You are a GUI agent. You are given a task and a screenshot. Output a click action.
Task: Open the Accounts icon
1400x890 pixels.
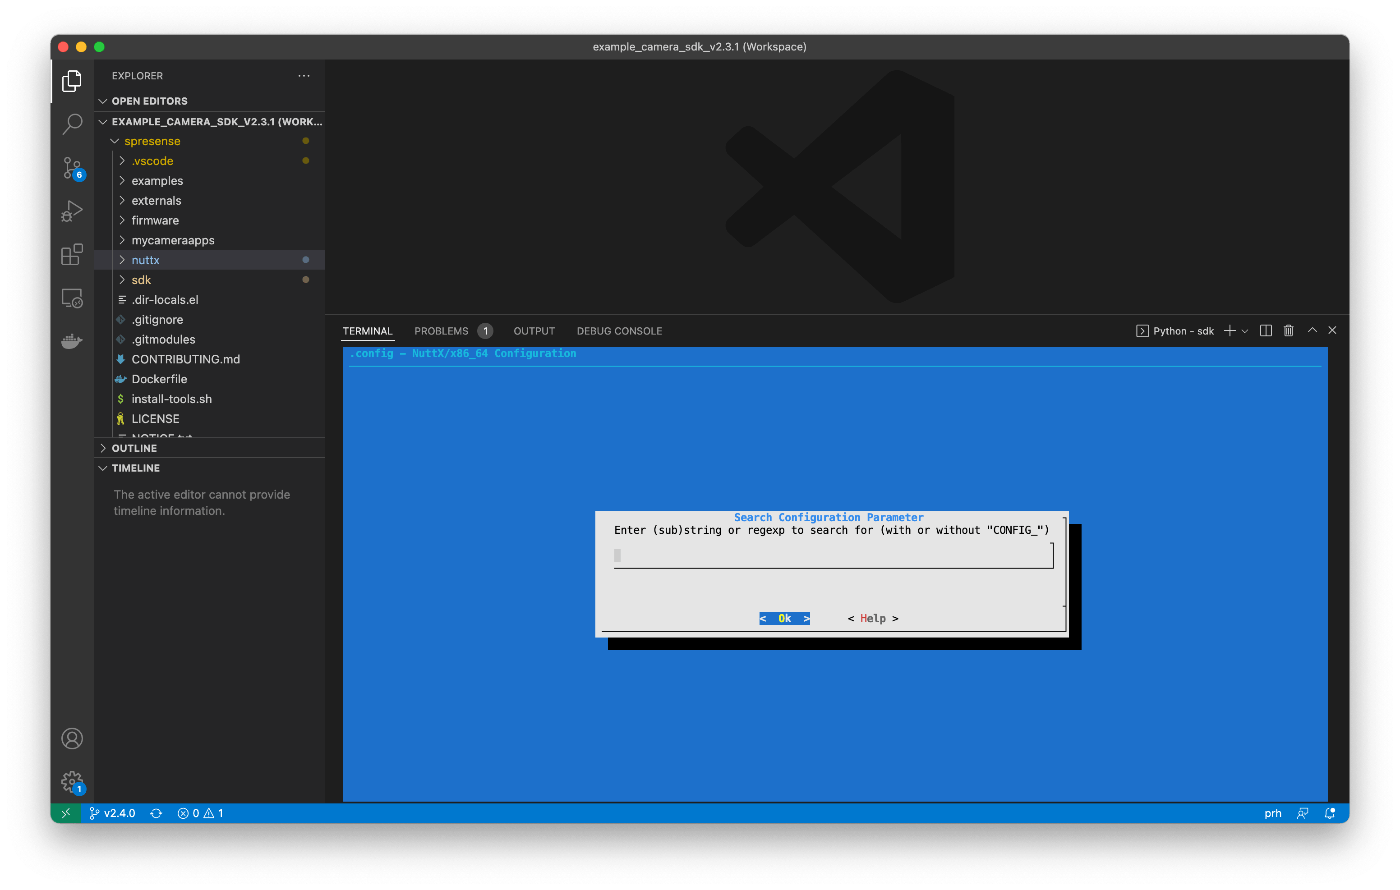72,739
